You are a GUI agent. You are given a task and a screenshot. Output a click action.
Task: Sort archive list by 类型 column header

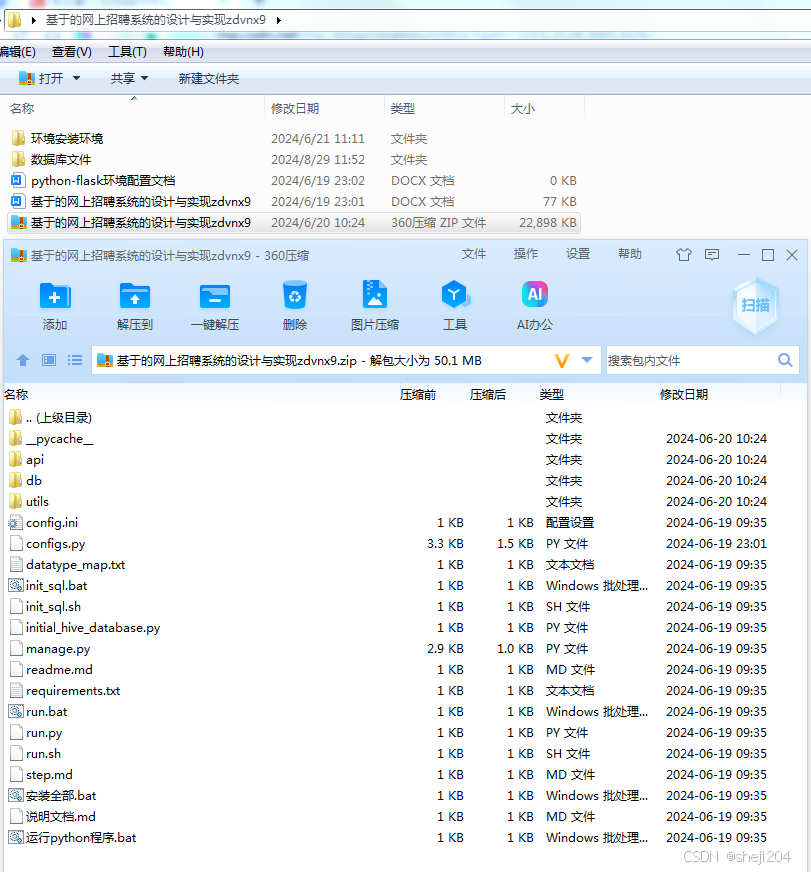click(552, 395)
